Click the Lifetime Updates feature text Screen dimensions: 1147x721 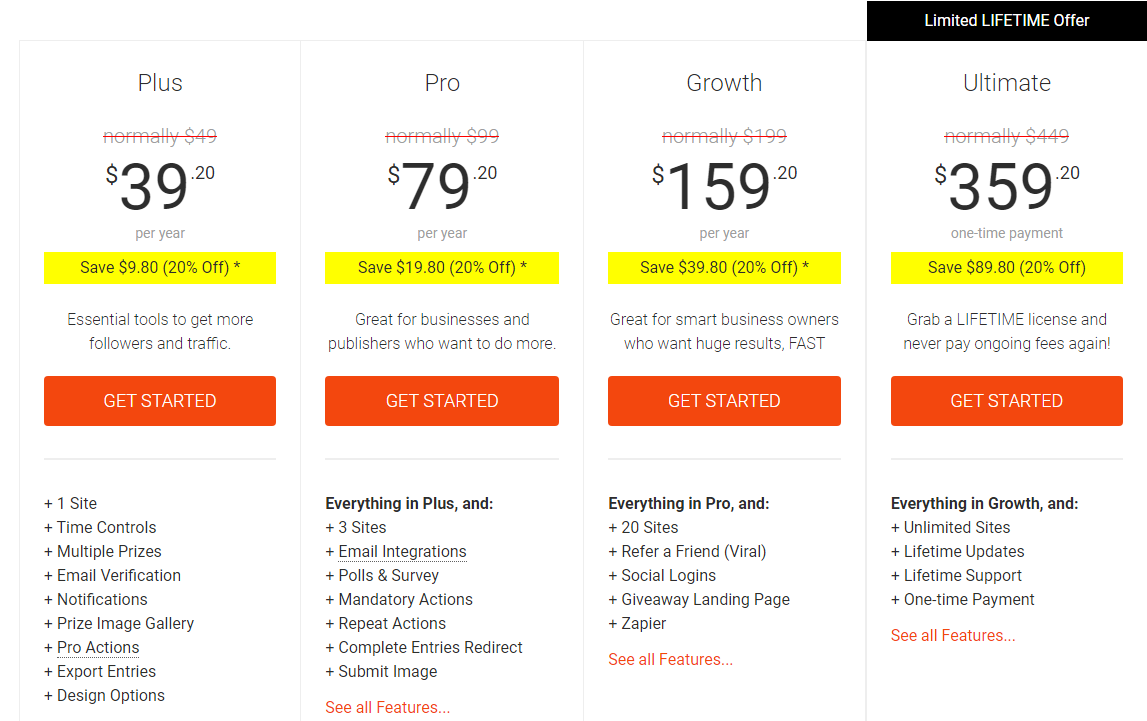[x=963, y=551]
